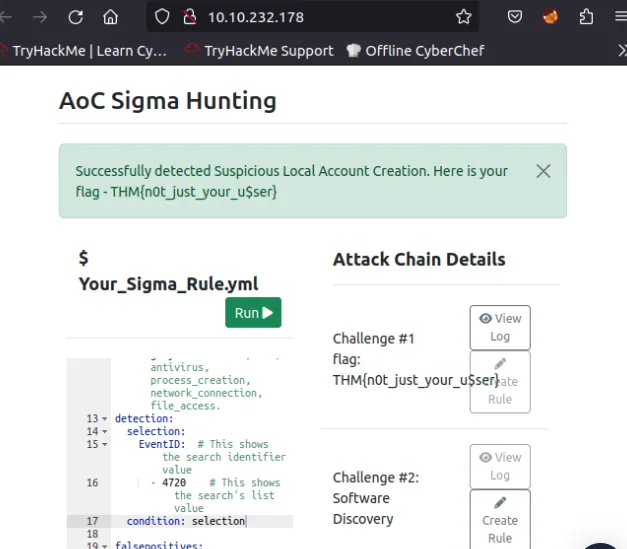Click line number 18 in the editor gutter

[x=92, y=534]
